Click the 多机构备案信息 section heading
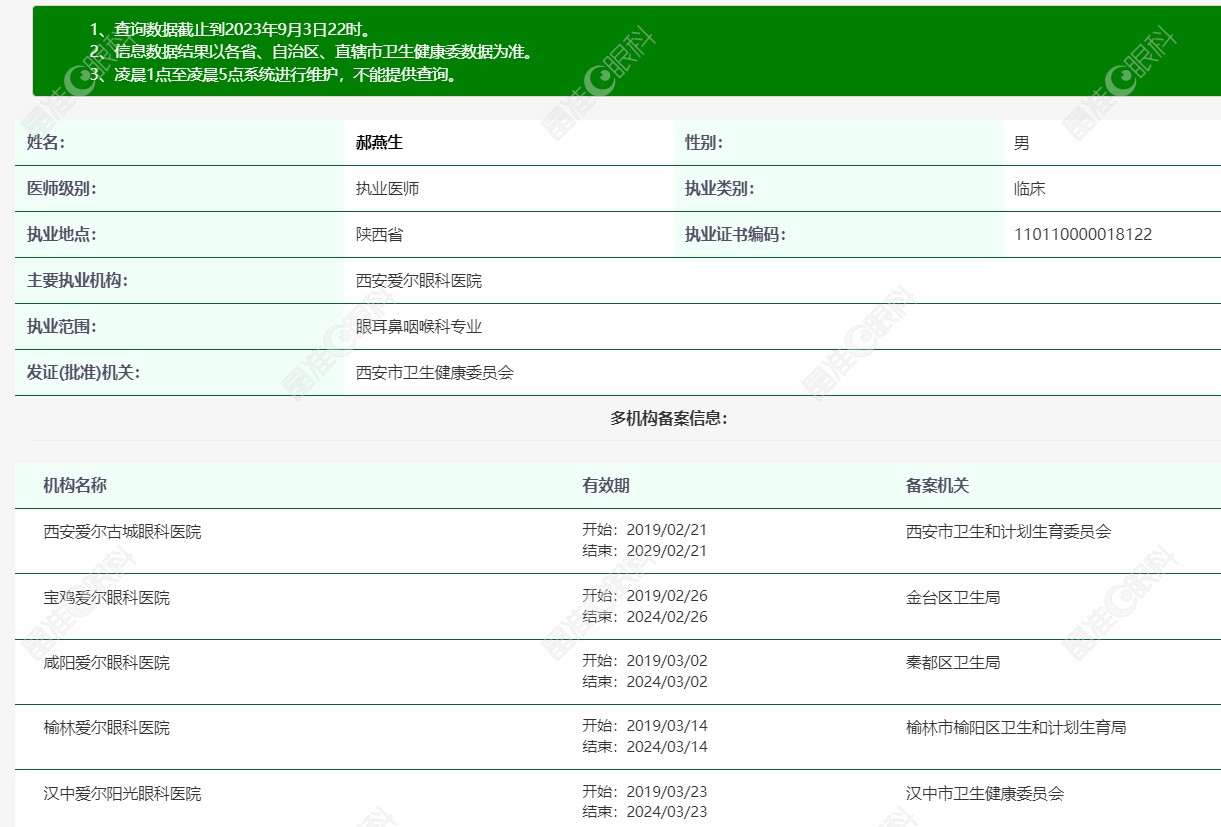 tap(669, 418)
